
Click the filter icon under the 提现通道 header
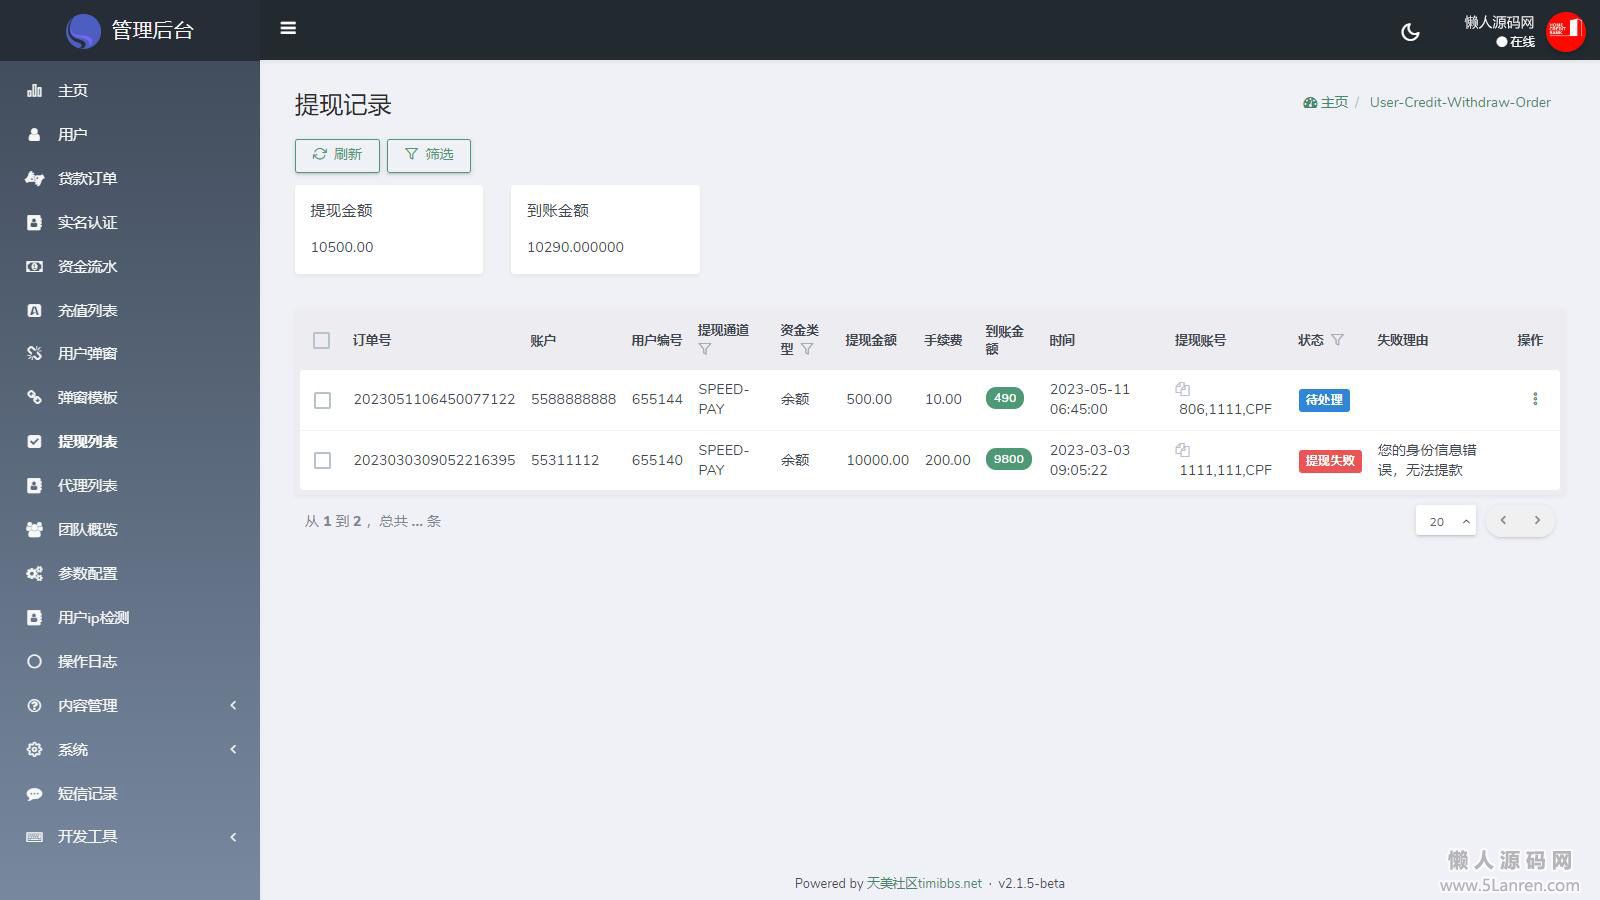705,349
